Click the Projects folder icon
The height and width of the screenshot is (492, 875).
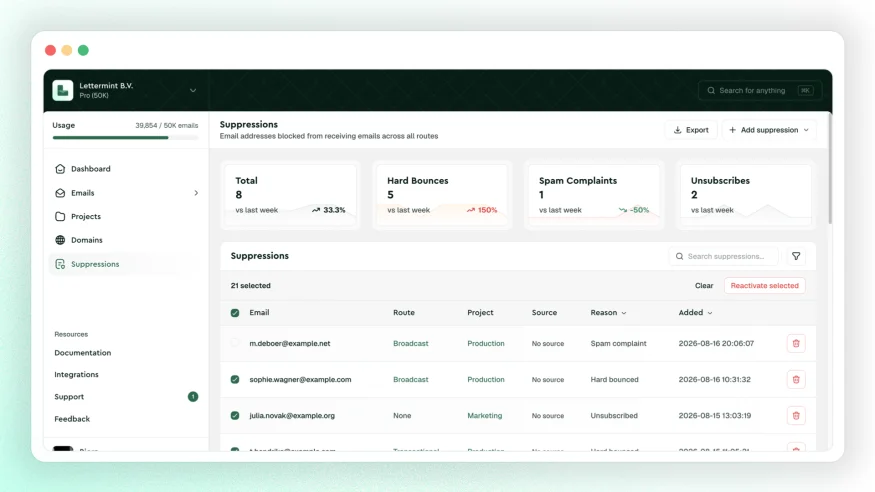(60, 216)
